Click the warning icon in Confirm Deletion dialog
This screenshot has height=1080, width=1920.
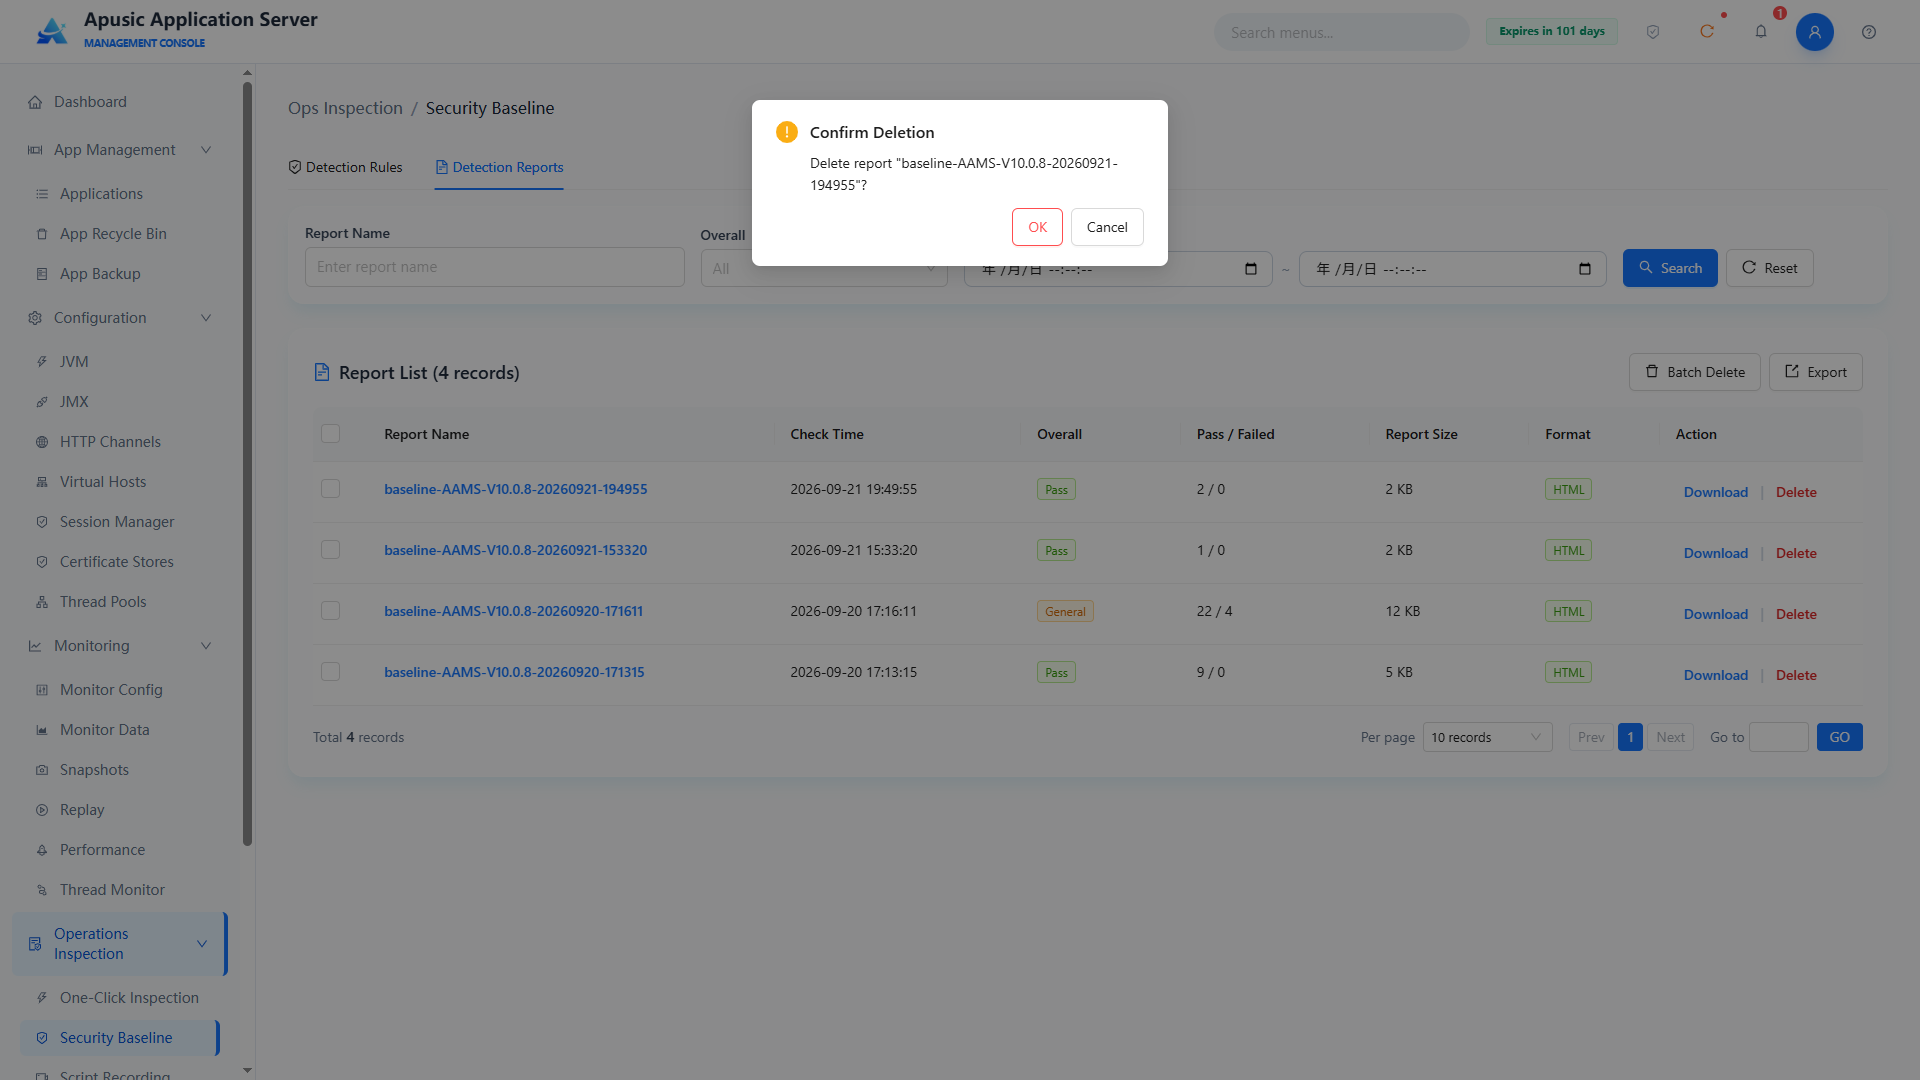click(787, 132)
